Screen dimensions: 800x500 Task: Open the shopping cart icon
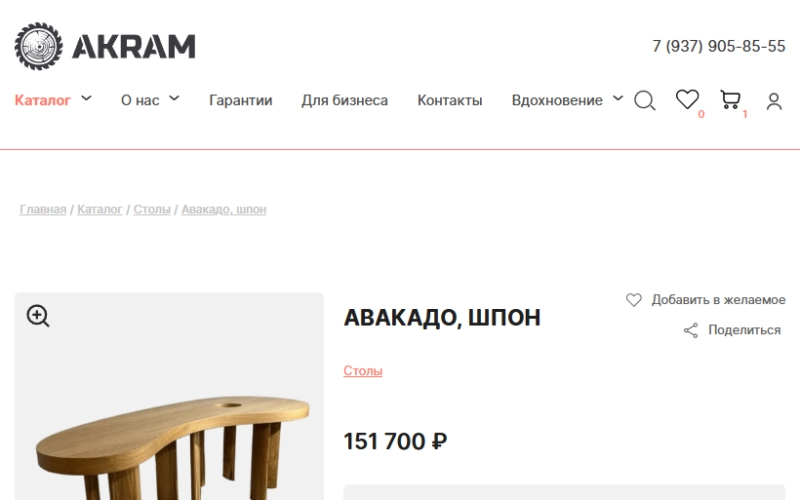(730, 99)
